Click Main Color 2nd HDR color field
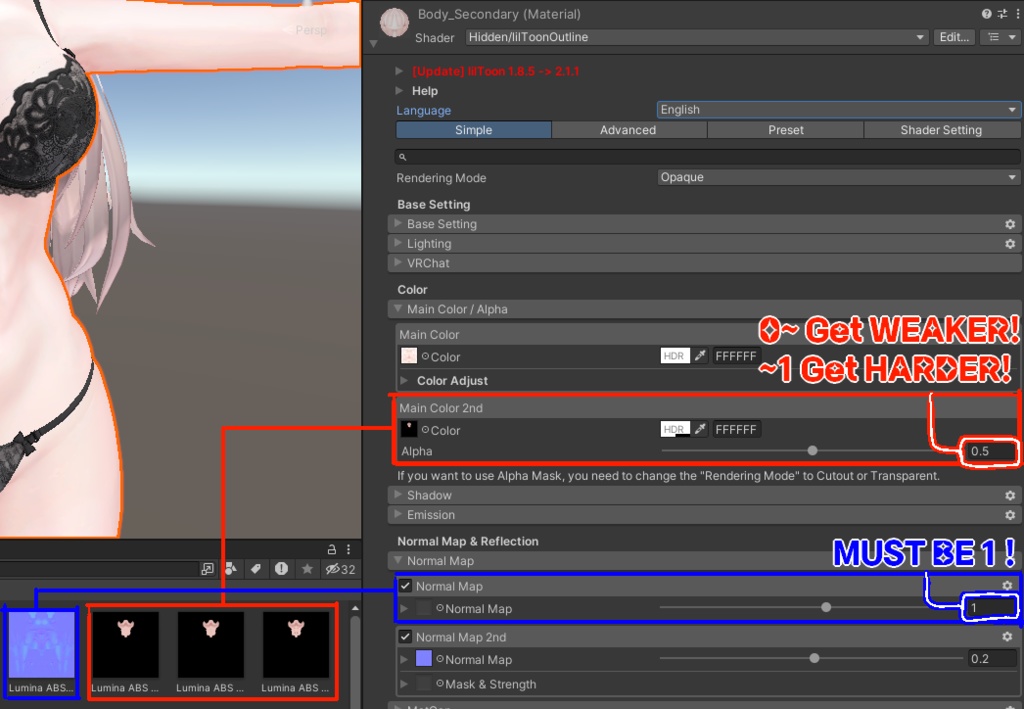This screenshot has width=1024, height=709. coord(675,429)
